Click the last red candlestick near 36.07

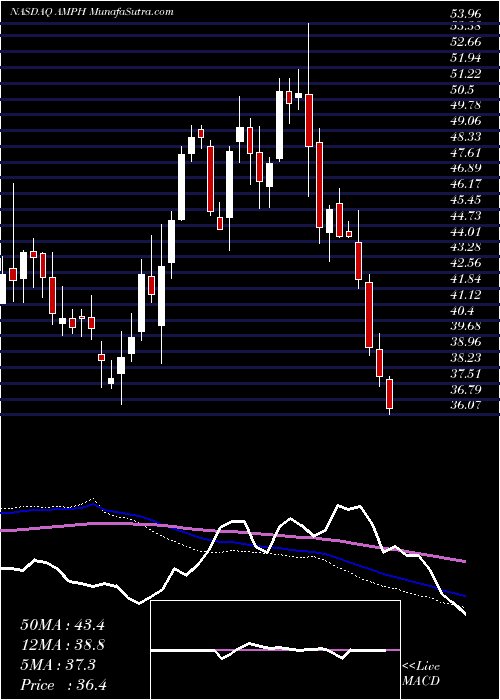tap(390, 394)
